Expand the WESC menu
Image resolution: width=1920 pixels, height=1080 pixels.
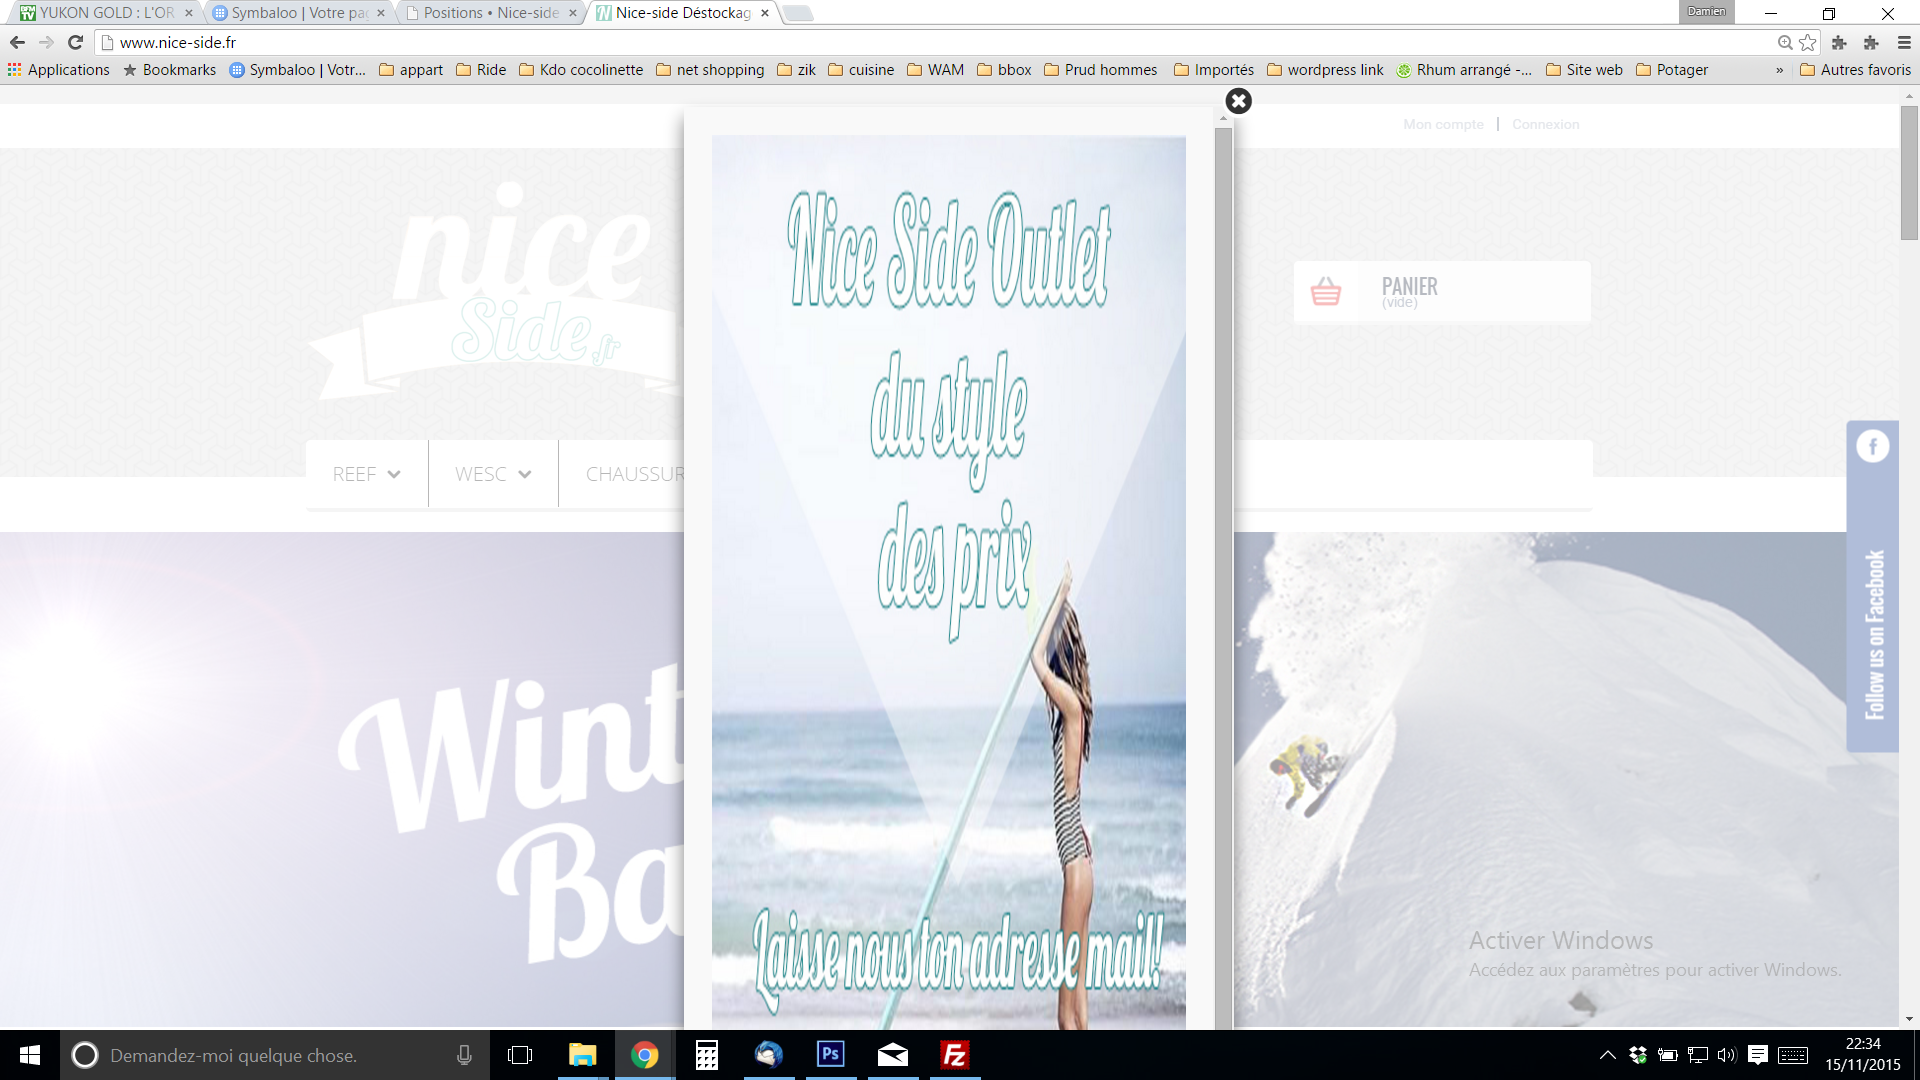coord(493,474)
